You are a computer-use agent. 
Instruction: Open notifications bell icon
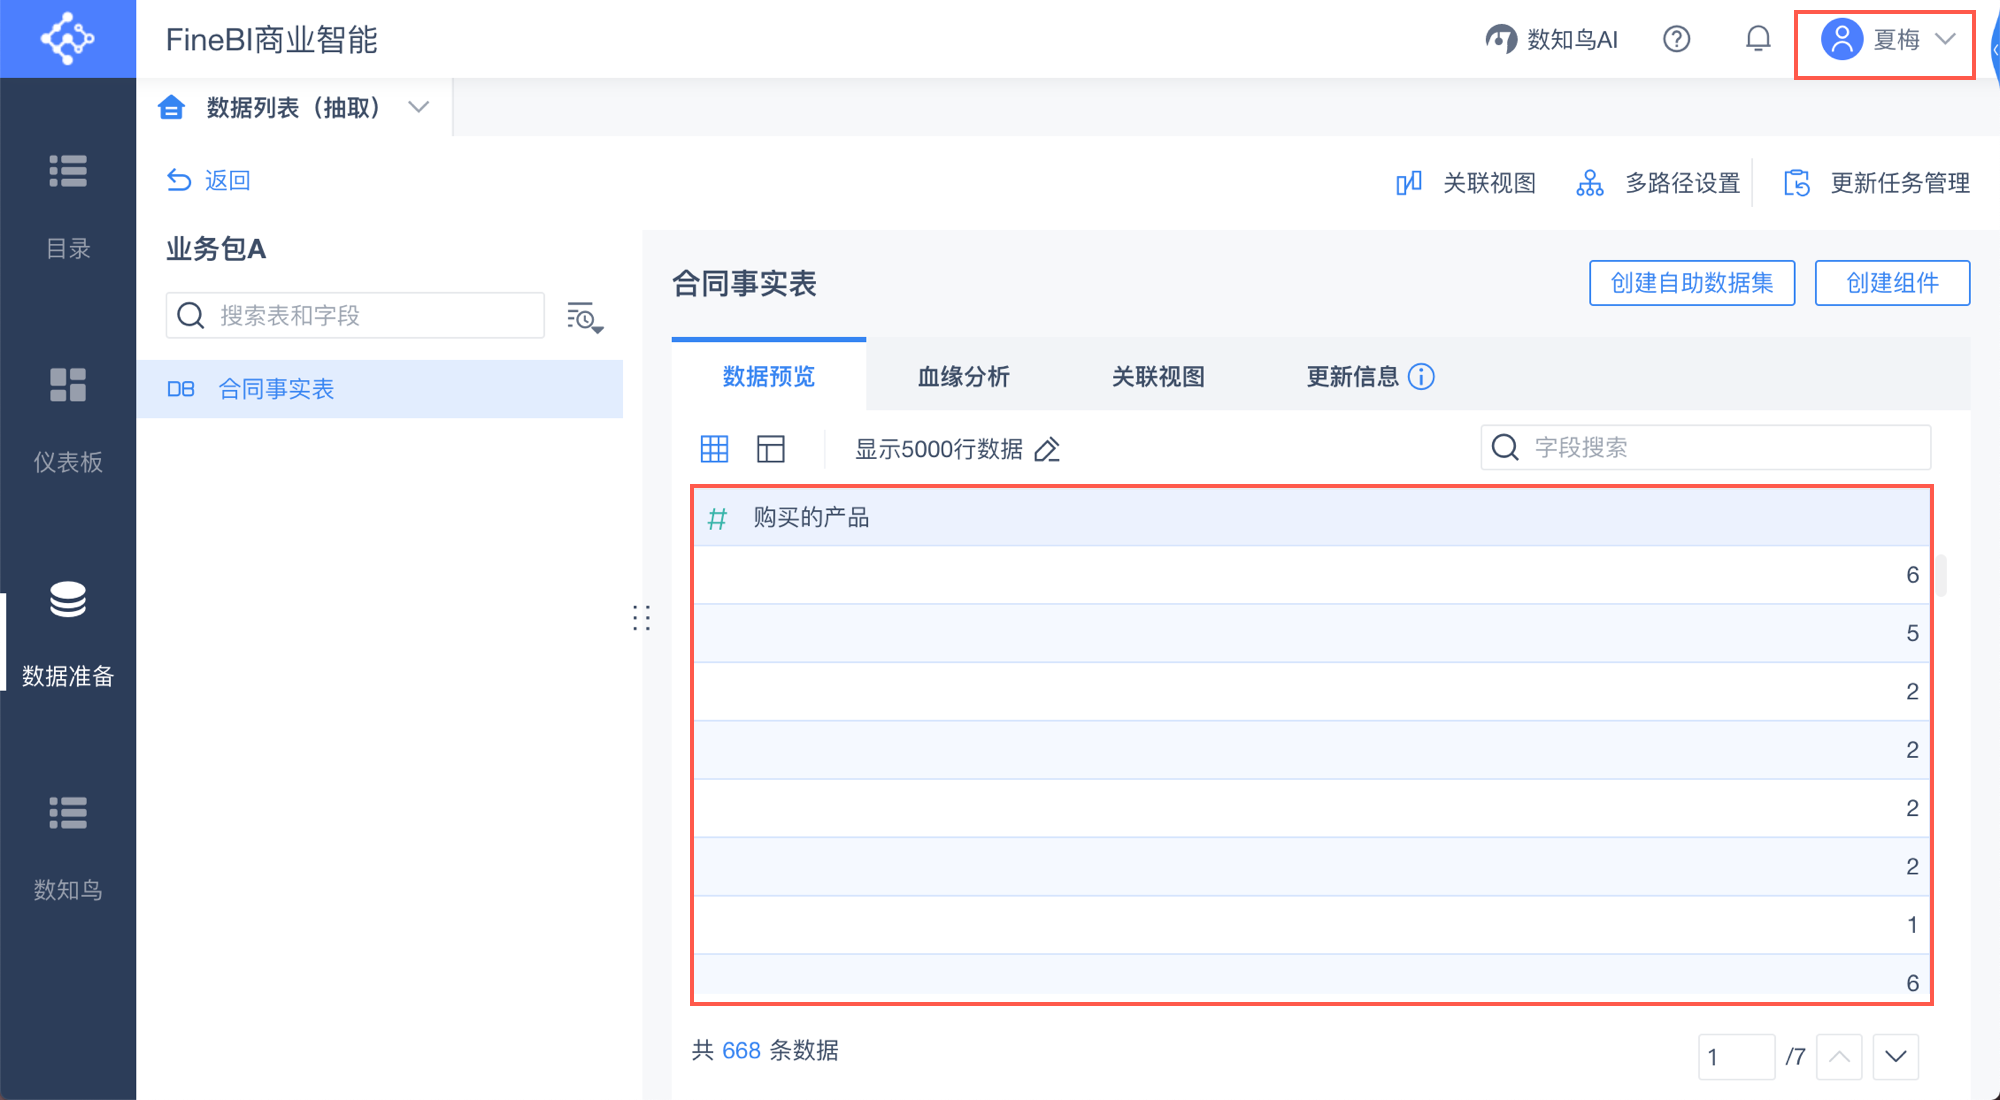tap(1757, 39)
